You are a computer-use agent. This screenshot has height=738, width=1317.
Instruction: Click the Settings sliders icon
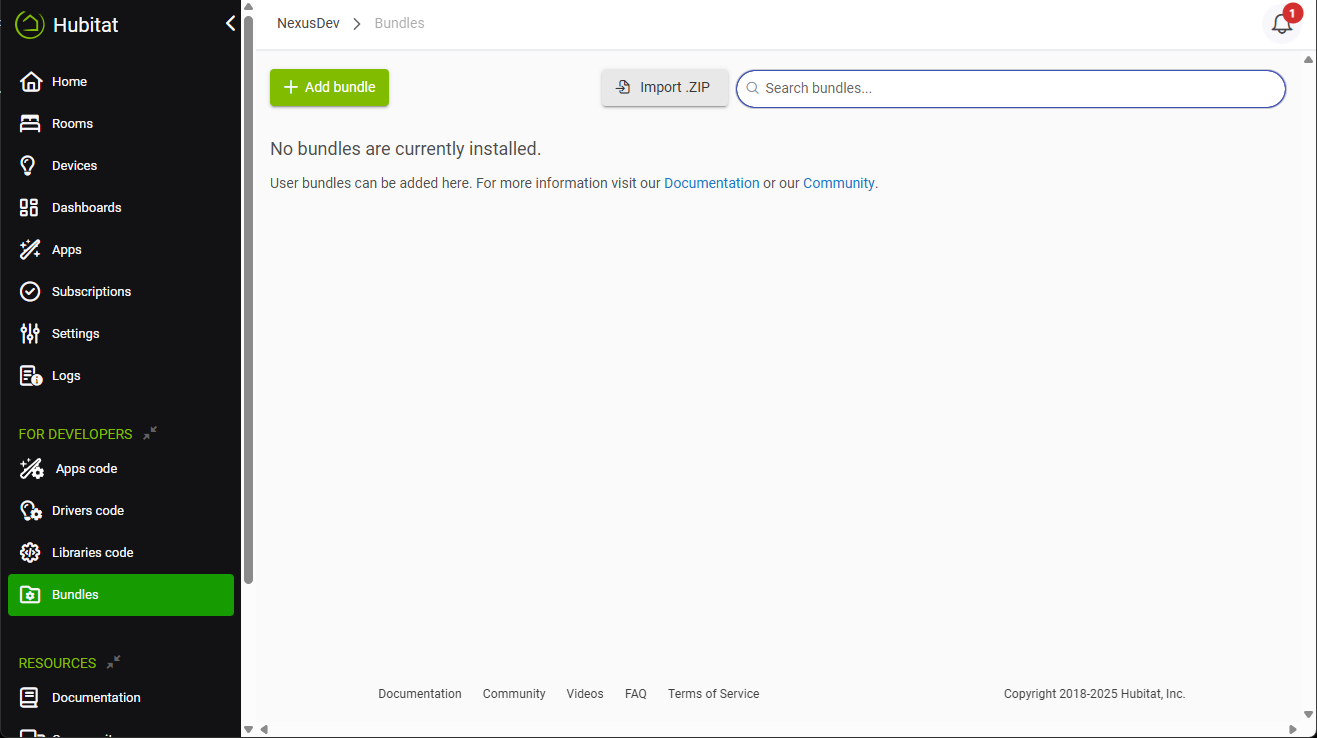pos(30,334)
